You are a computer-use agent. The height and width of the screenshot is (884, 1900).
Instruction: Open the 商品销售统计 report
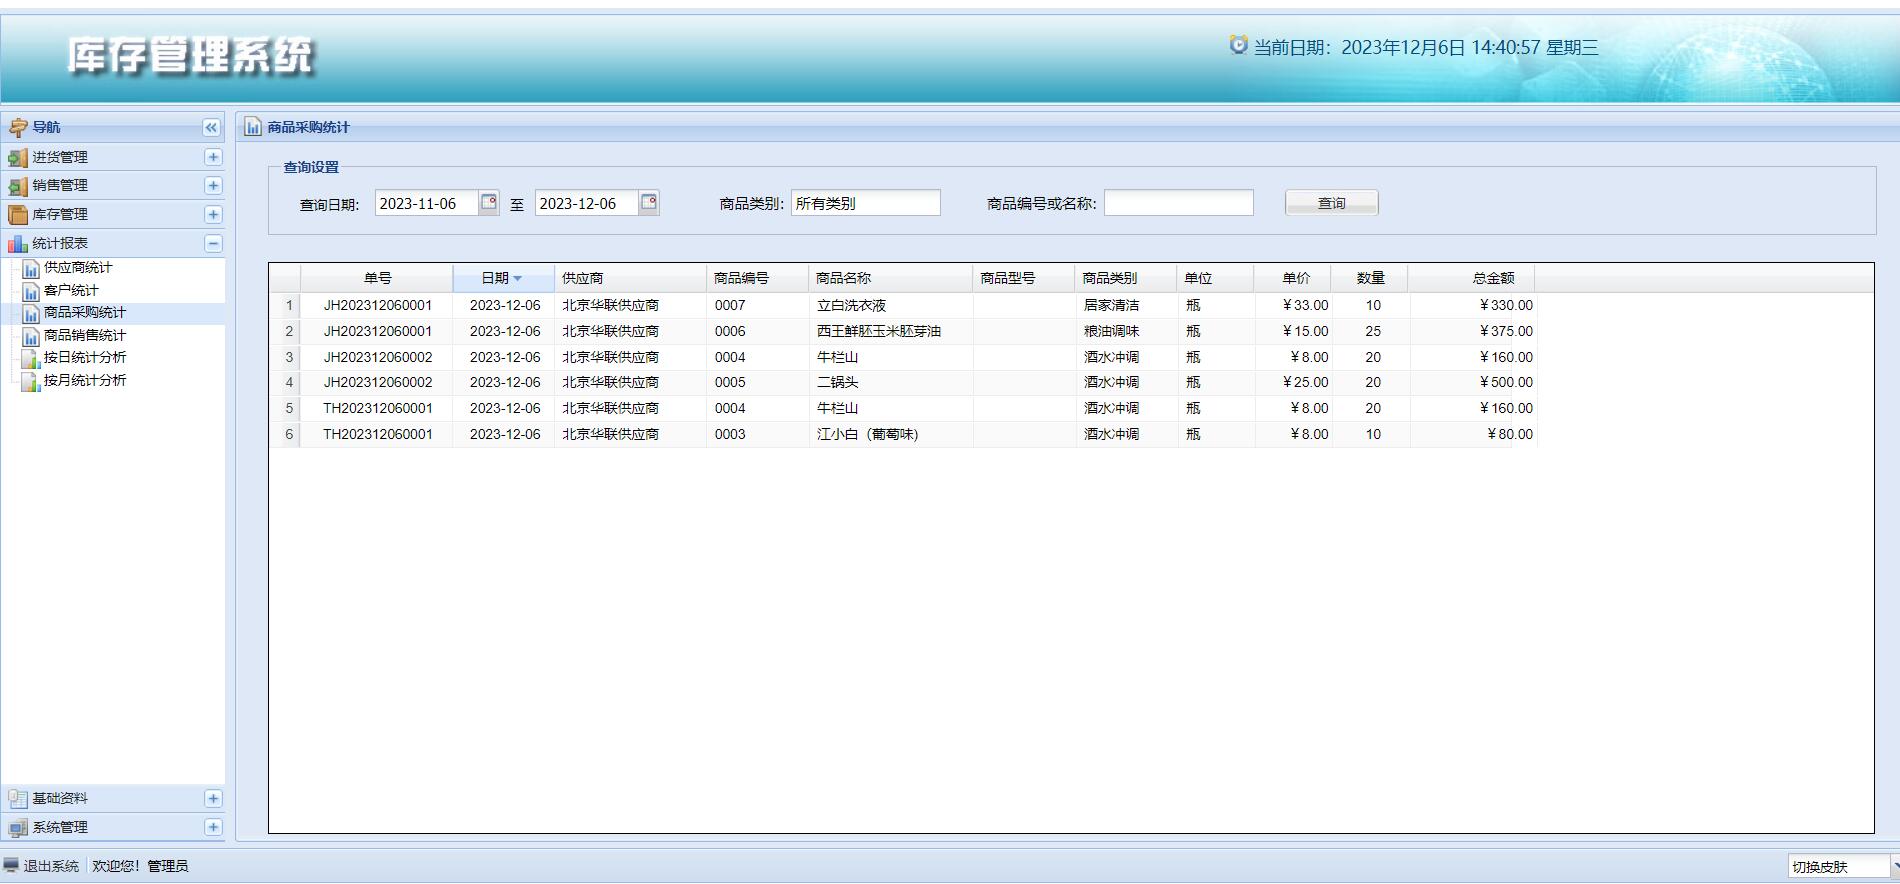[85, 335]
